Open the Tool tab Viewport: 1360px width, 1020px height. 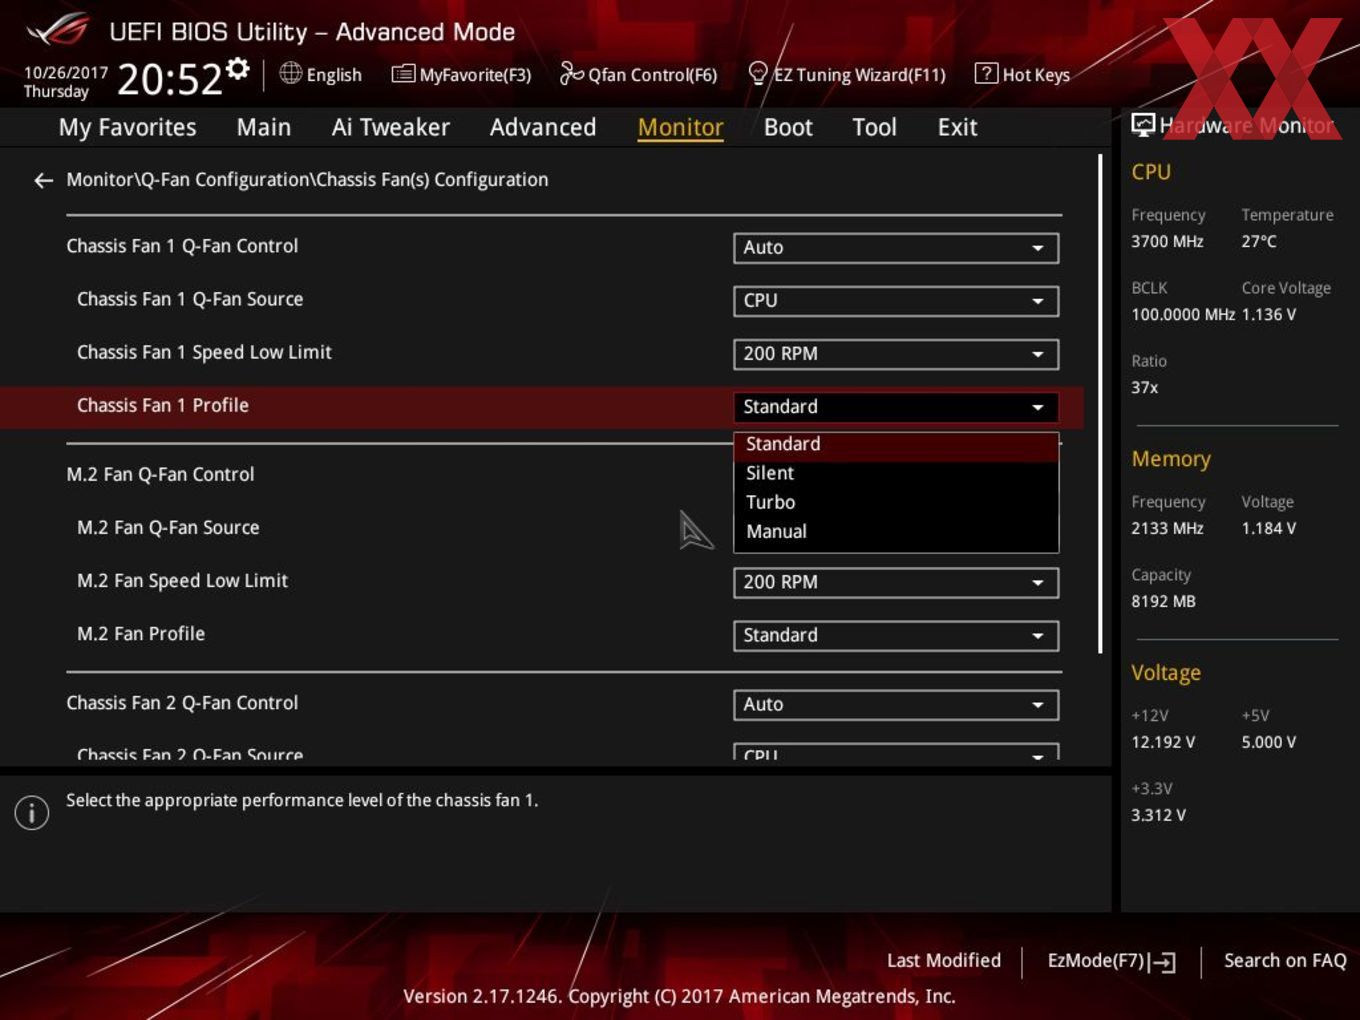click(x=874, y=127)
